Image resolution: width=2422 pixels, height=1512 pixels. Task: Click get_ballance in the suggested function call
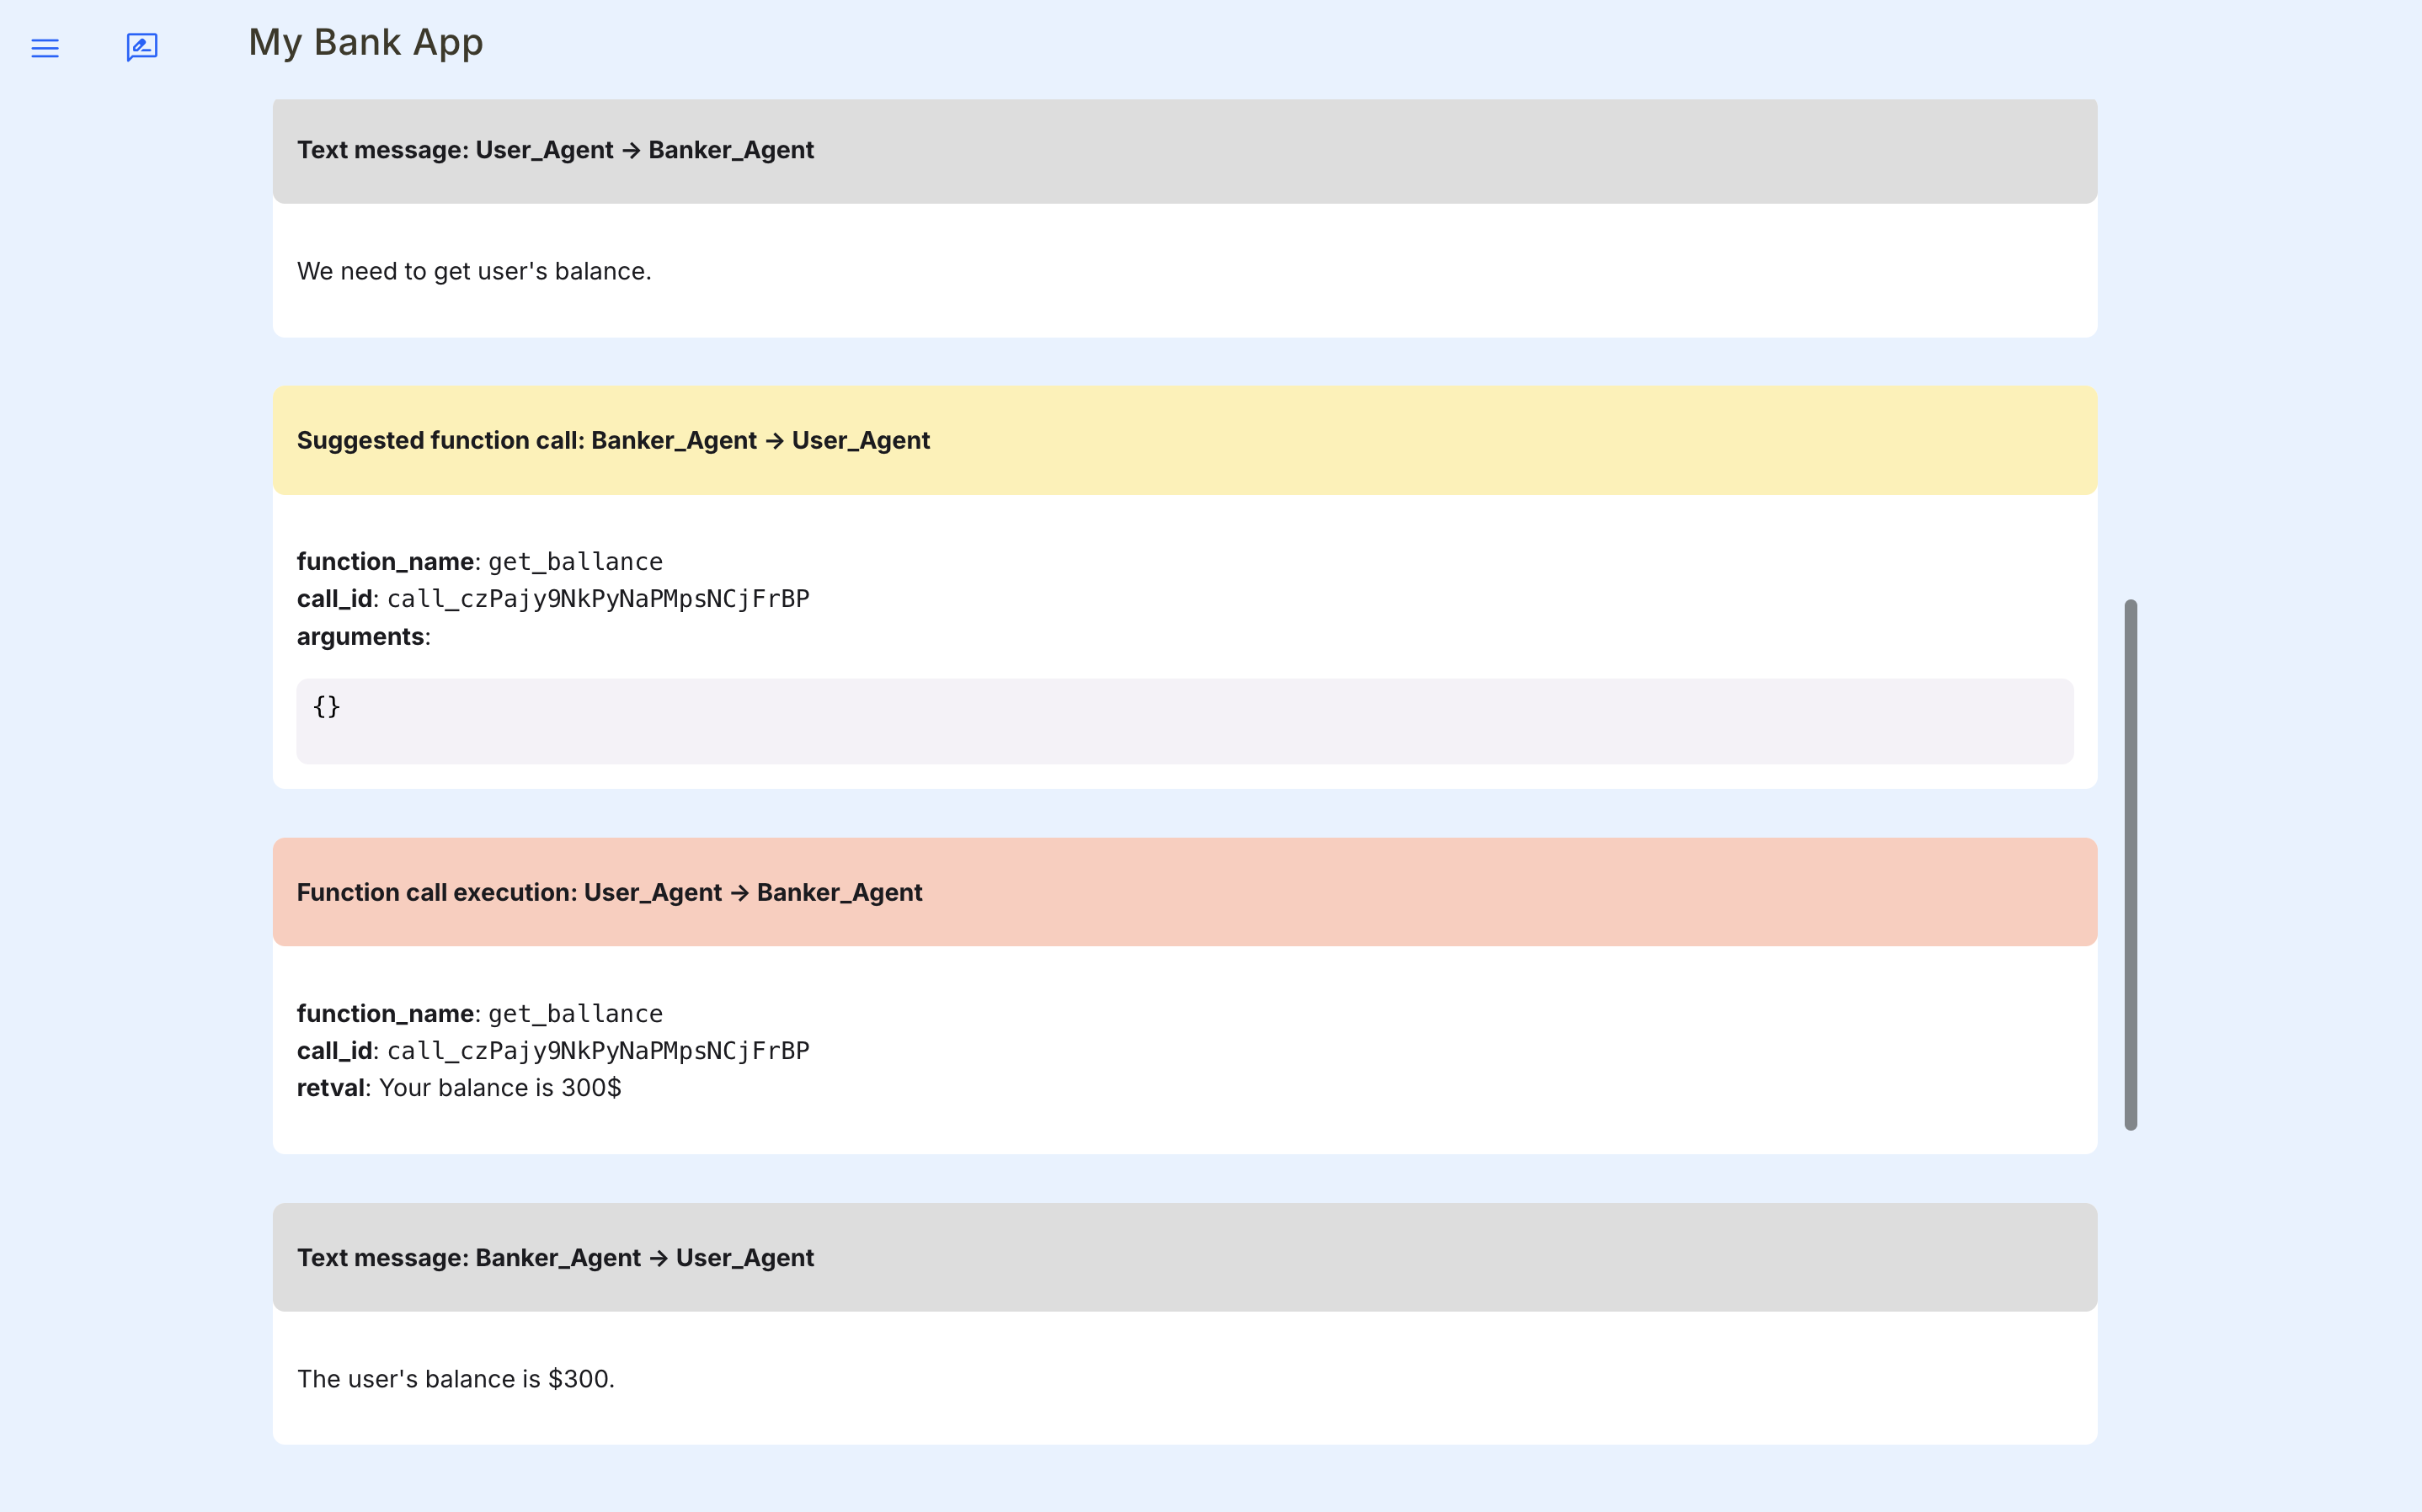click(x=575, y=562)
